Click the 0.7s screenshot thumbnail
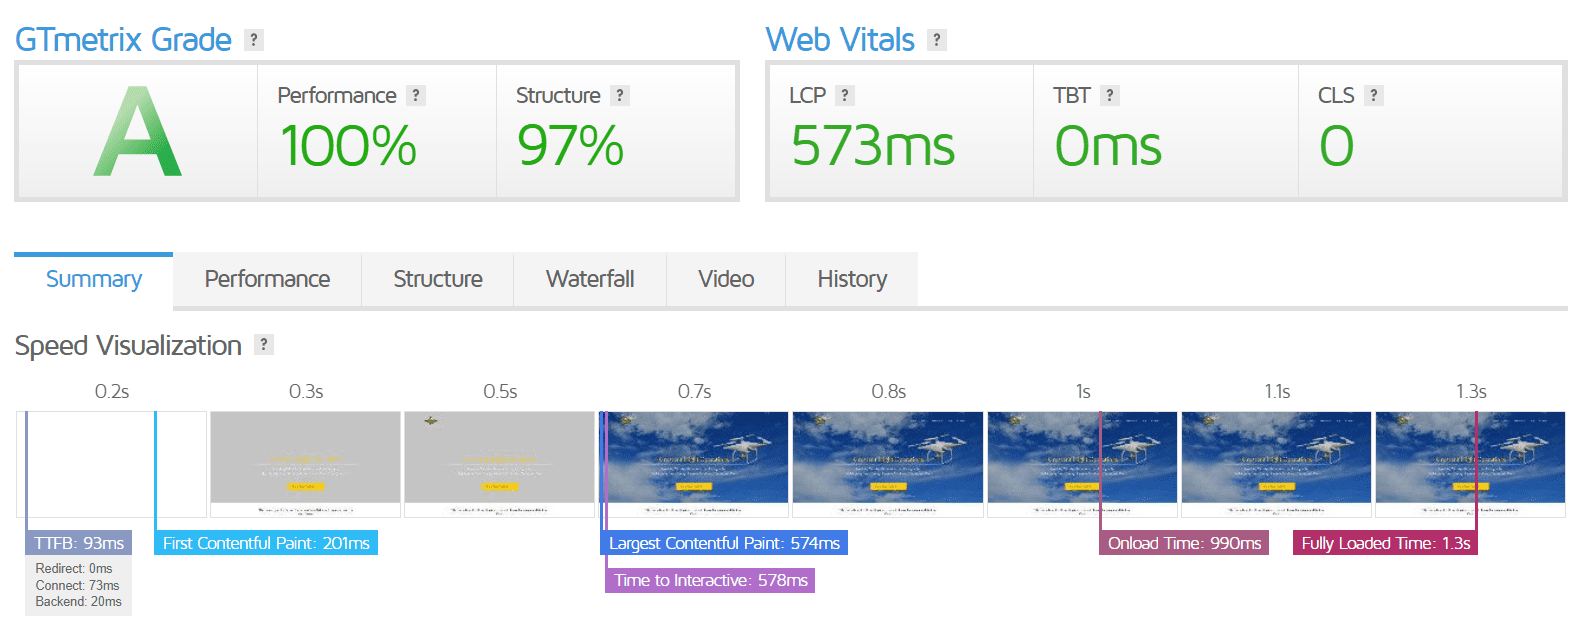The width and height of the screenshot is (1585, 630). tap(694, 464)
